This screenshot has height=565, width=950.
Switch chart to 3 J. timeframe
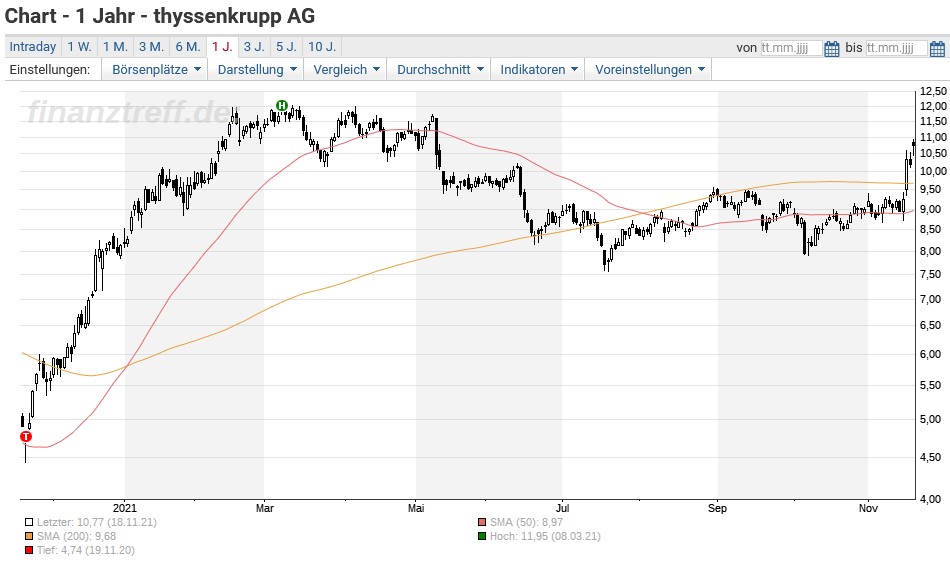[x=254, y=47]
